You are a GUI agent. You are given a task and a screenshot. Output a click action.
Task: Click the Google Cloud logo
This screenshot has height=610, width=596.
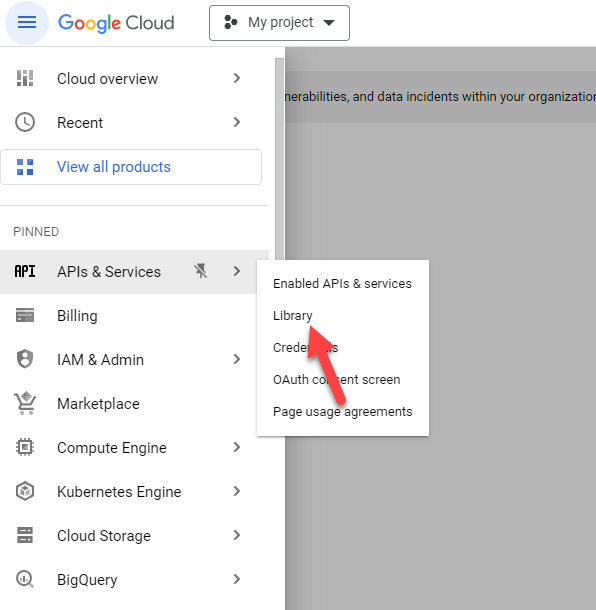116,23
